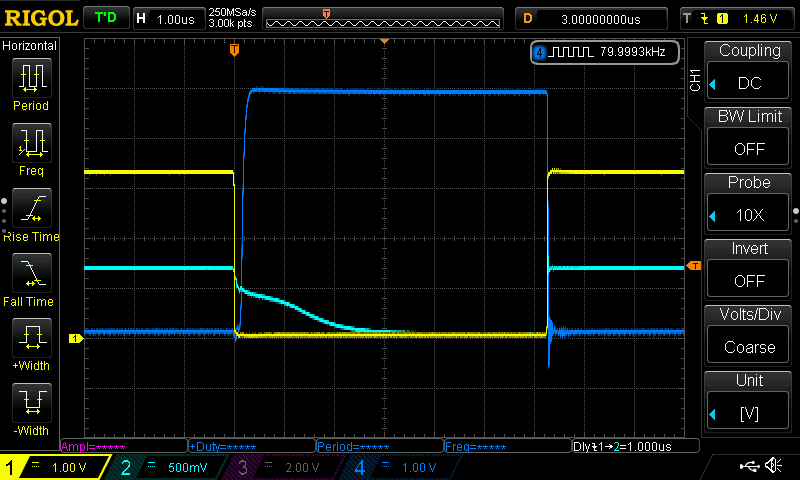Screen dimensions: 800x480
Task: Click the 250MSa/s sample rate readout
Action: [232, 13]
